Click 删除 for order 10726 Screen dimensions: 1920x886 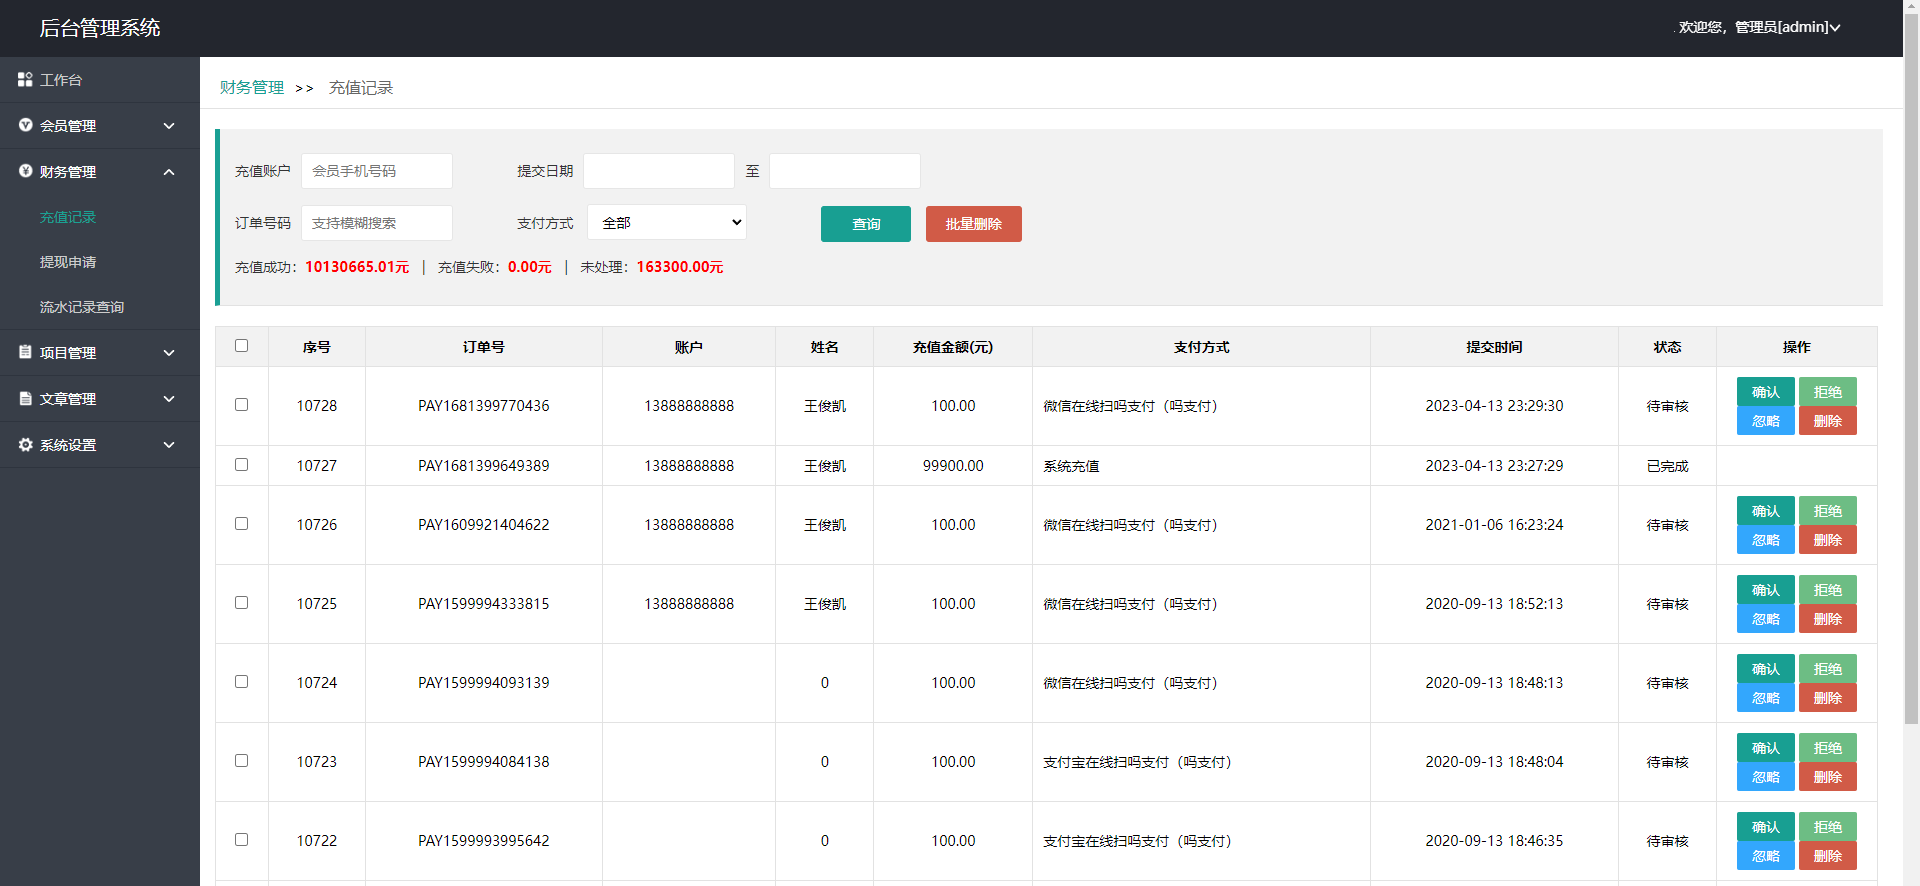click(1828, 540)
